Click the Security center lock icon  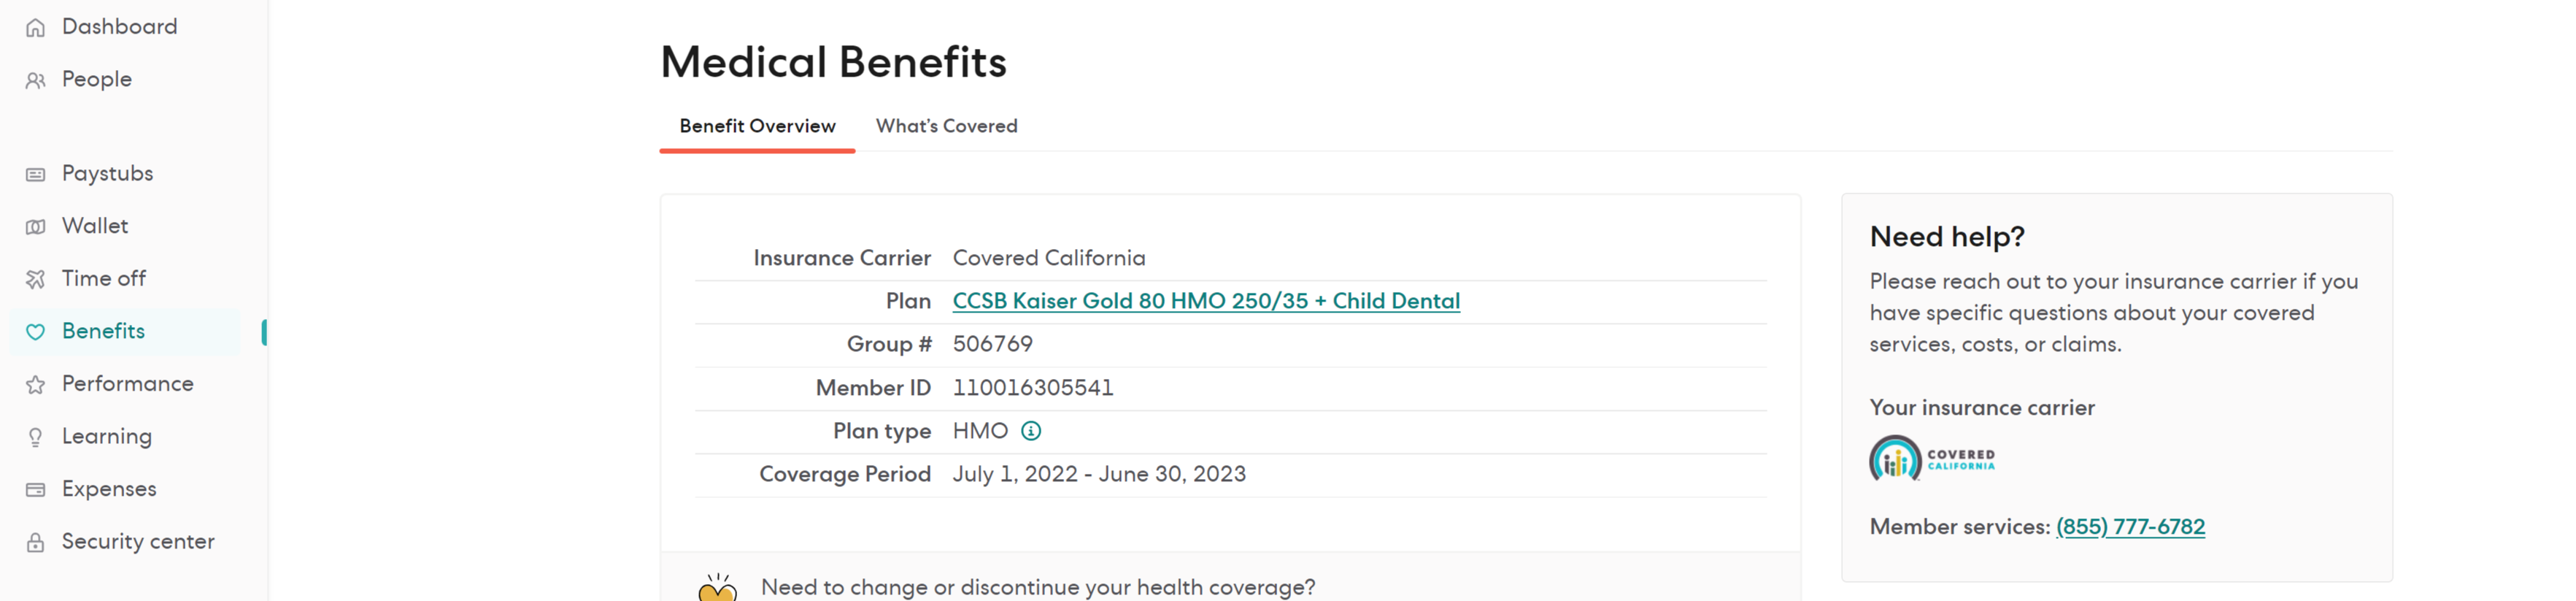coord(36,542)
